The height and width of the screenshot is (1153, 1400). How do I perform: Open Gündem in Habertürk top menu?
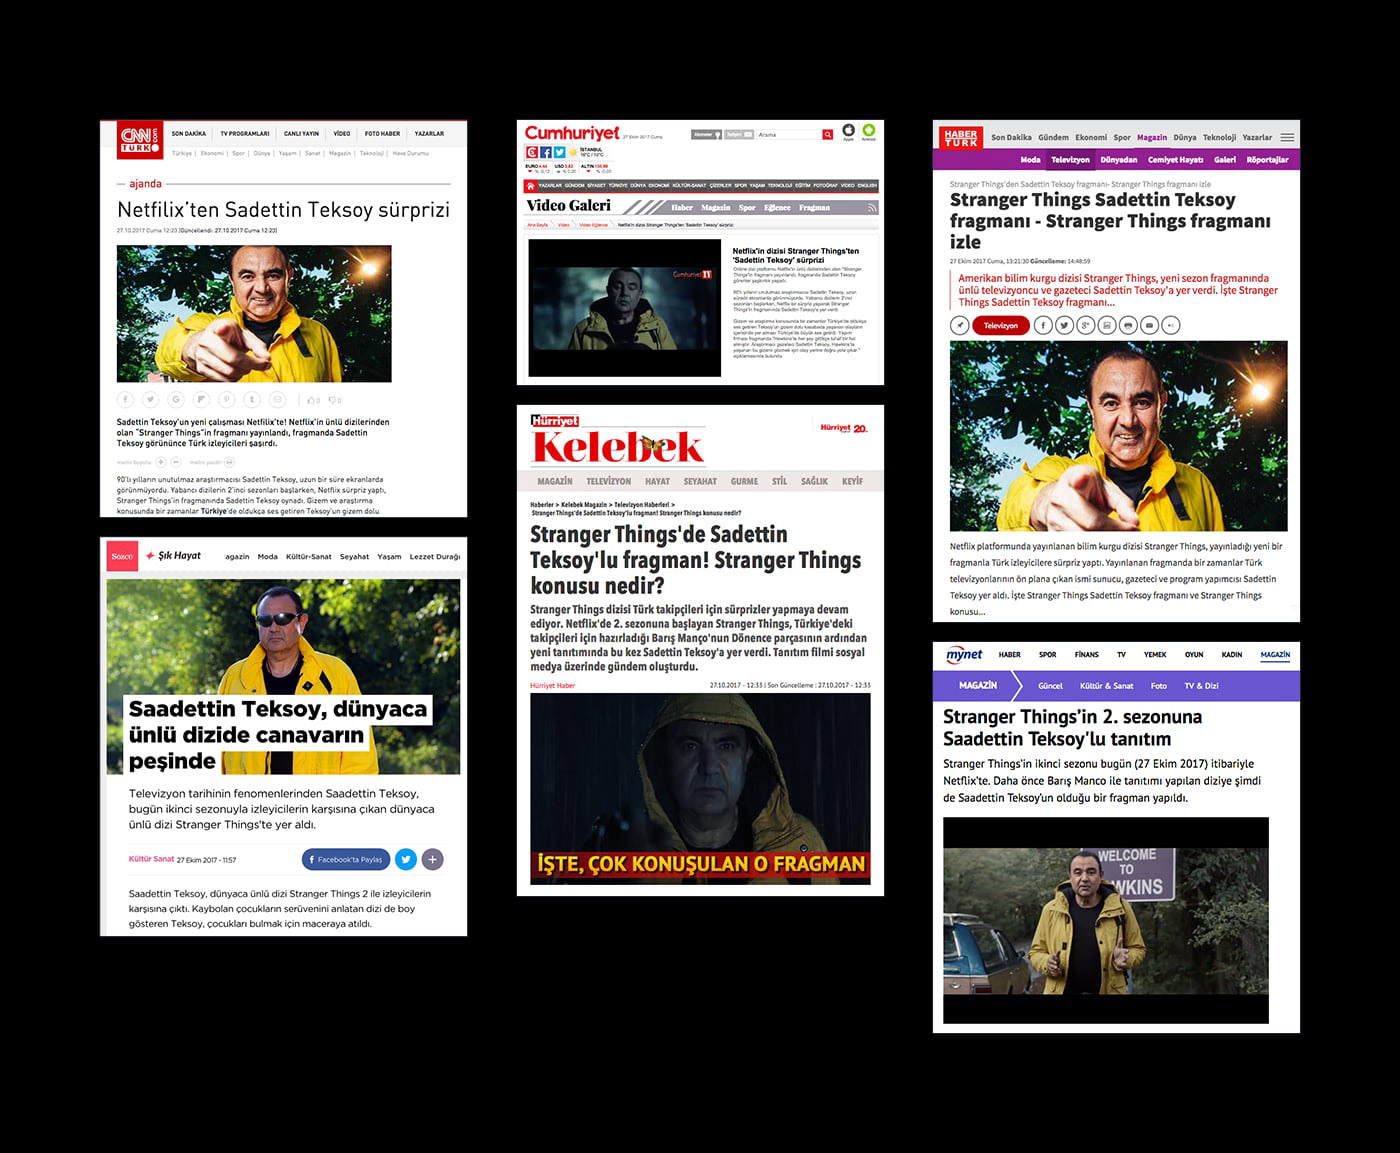point(1053,137)
